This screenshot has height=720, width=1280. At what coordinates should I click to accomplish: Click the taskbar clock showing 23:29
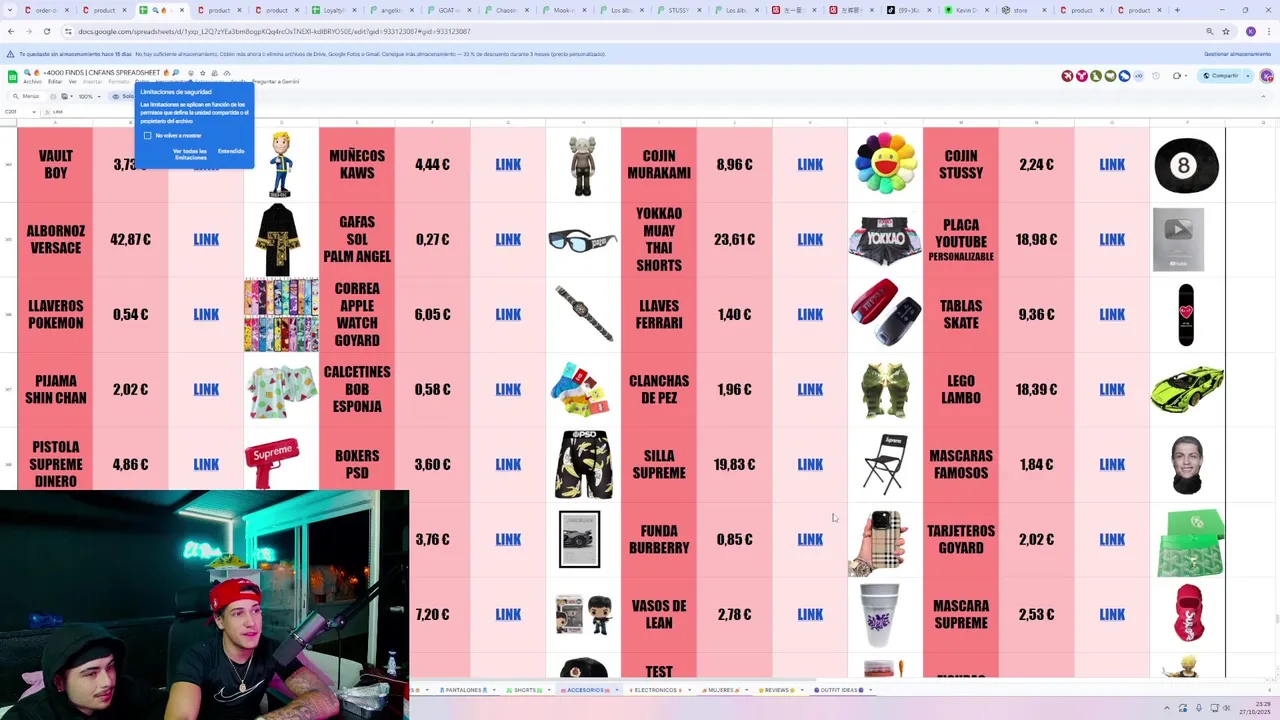click(x=1262, y=703)
